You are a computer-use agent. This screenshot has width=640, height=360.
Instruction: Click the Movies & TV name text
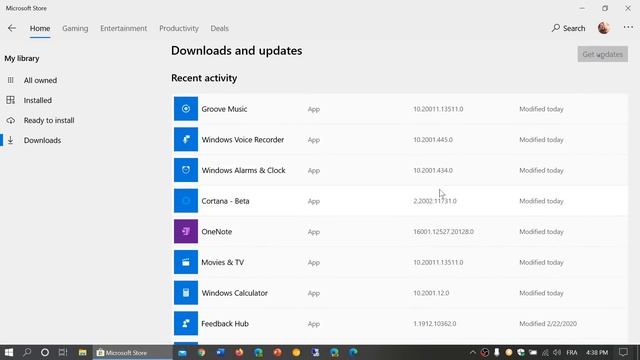[x=222, y=262]
